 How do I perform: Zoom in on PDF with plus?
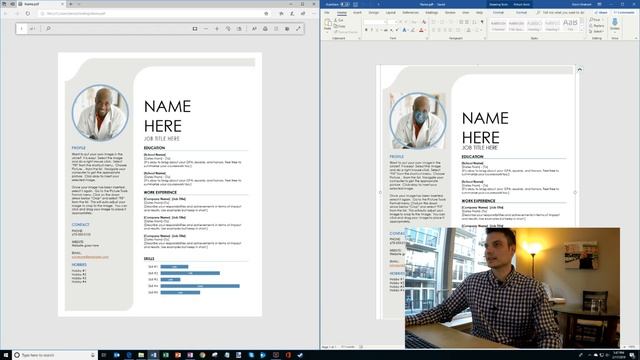[x=217, y=29]
